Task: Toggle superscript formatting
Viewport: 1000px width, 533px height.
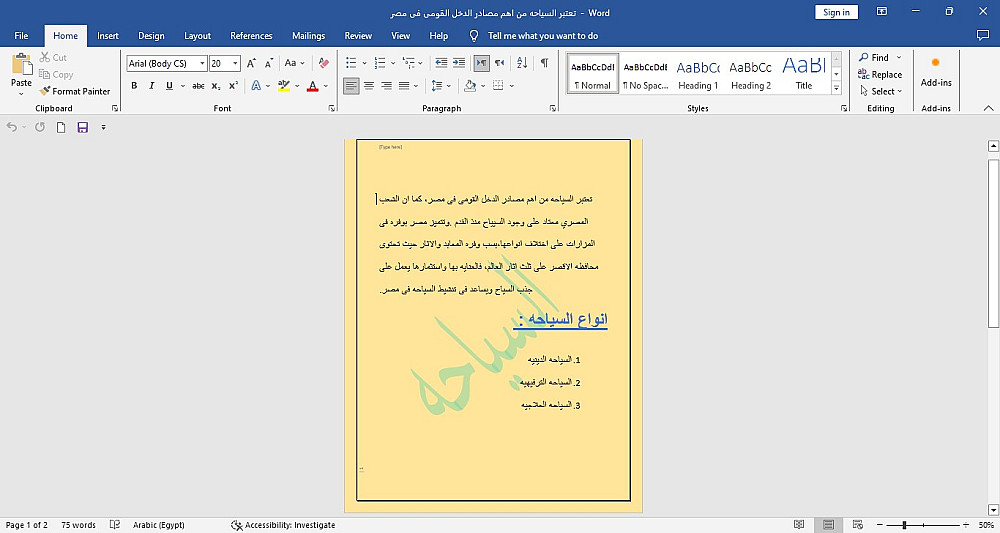Action: [x=233, y=85]
